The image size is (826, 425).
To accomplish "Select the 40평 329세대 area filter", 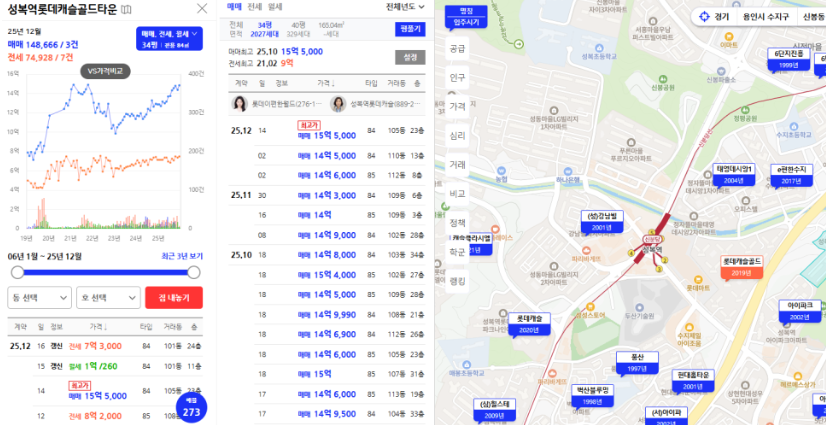I will click(299, 29).
